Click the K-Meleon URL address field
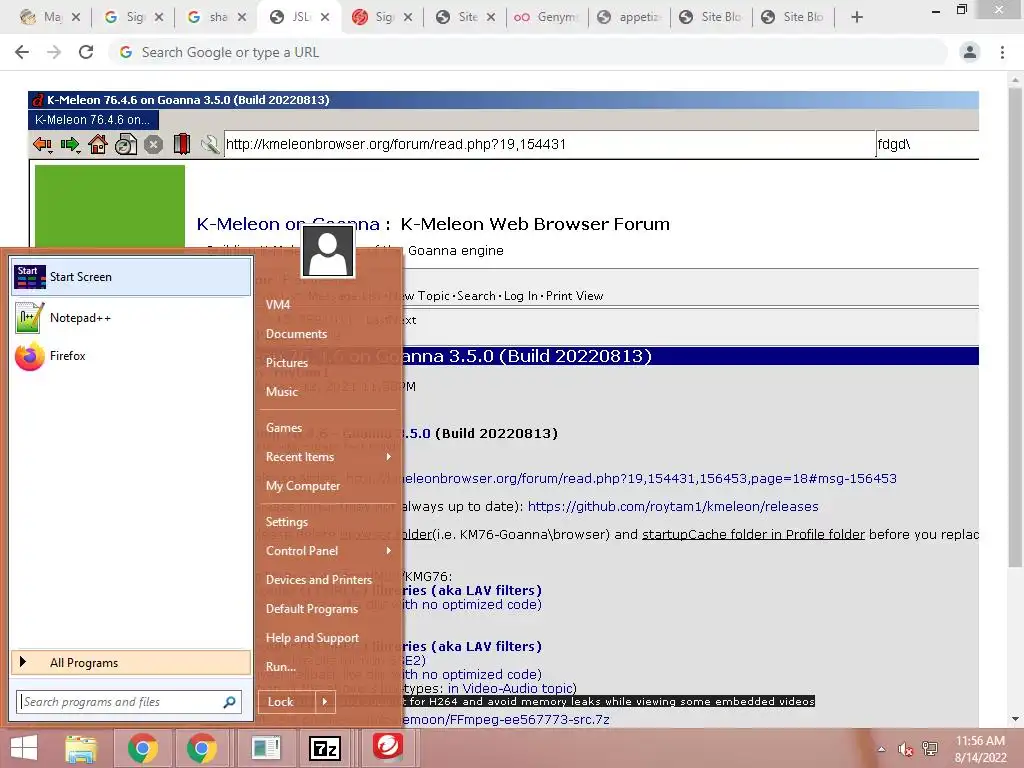 point(549,144)
